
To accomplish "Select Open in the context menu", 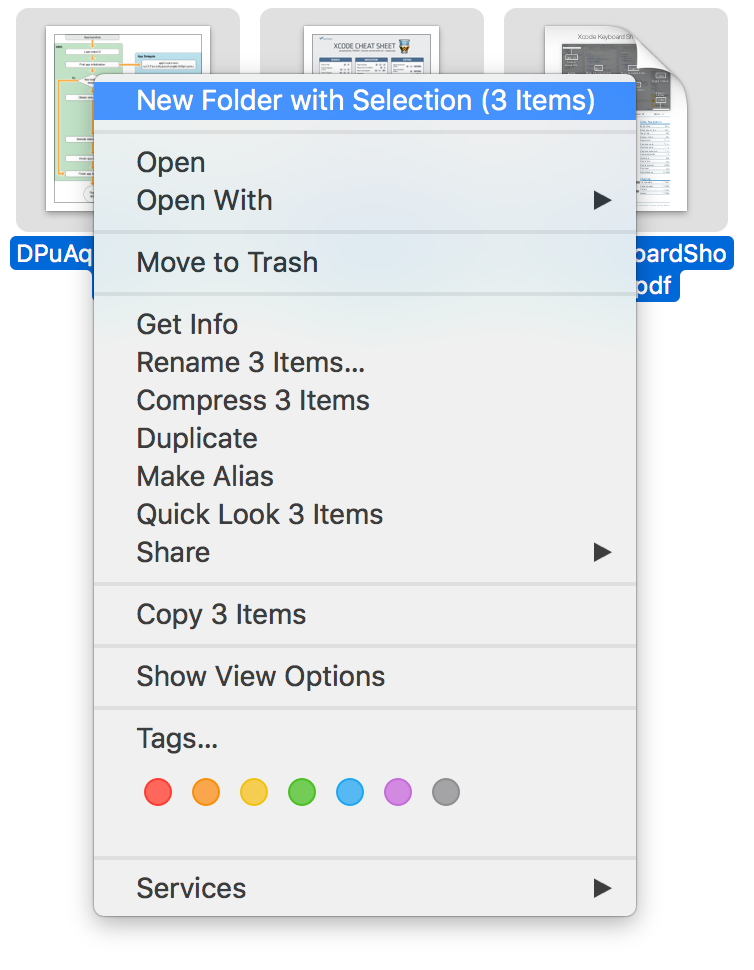I will click(171, 163).
